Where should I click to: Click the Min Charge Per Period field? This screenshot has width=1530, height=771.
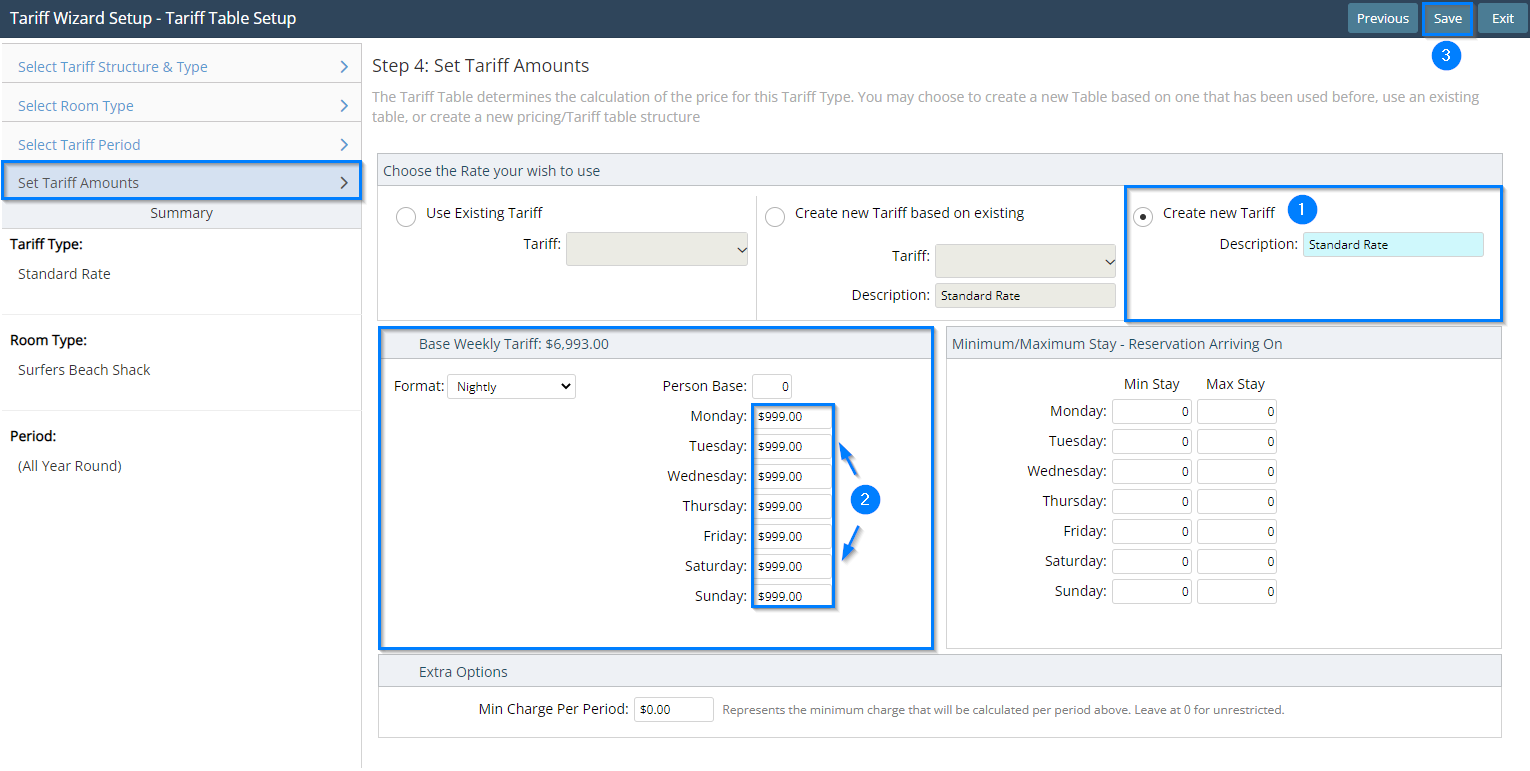click(x=673, y=710)
